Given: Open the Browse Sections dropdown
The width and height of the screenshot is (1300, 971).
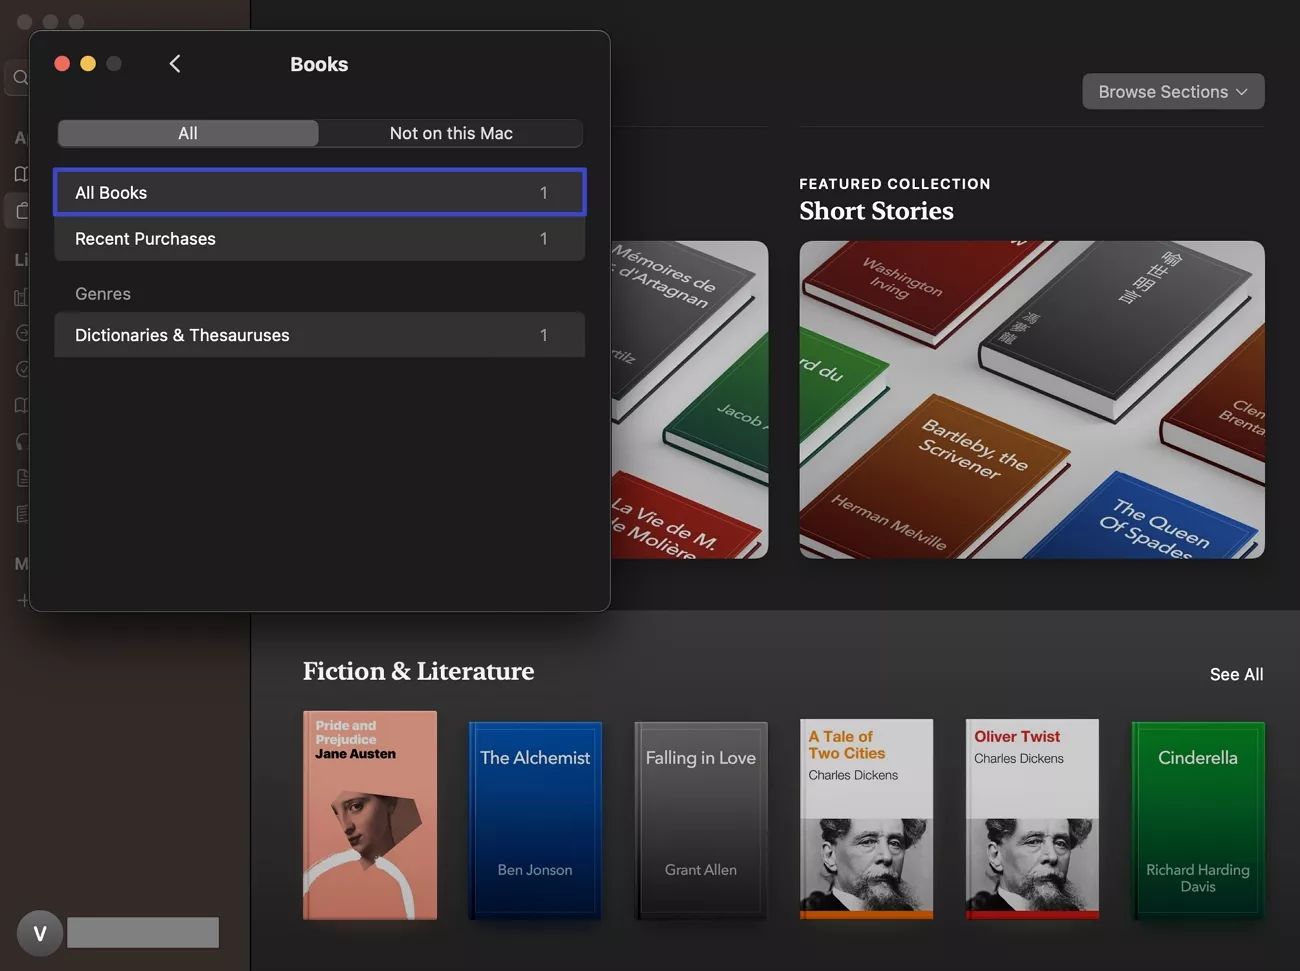Looking at the screenshot, I should (x=1172, y=91).
